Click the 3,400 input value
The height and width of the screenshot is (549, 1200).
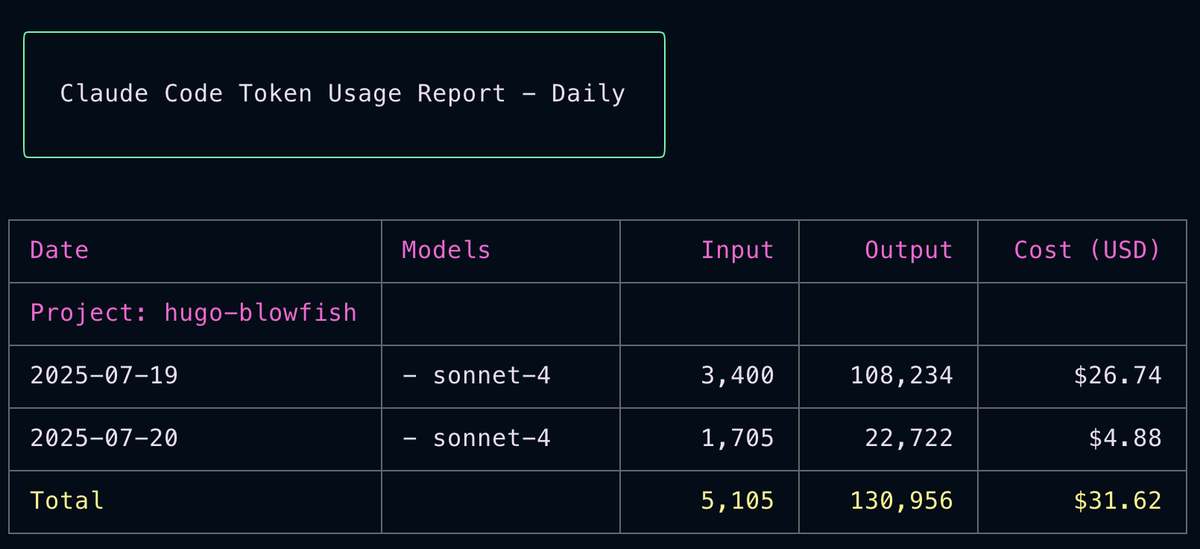[x=737, y=376]
